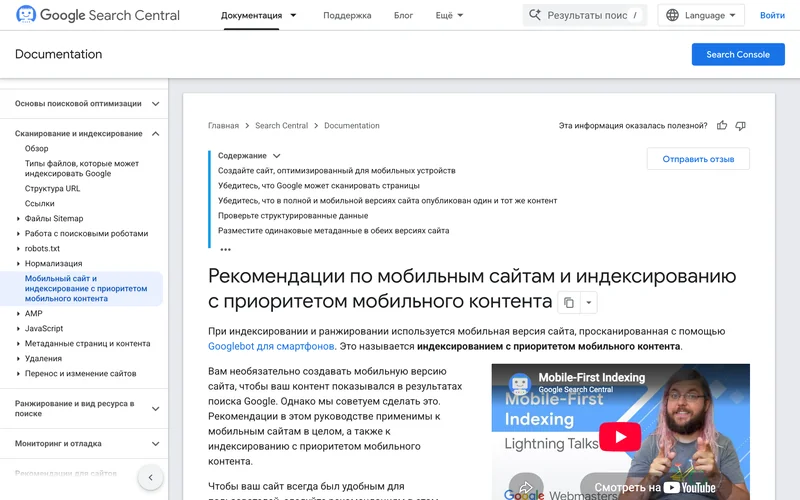This screenshot has width=800, height=500.
Task: Expand Метаданные страниц и контента item
Action: (x=18, y=343)
